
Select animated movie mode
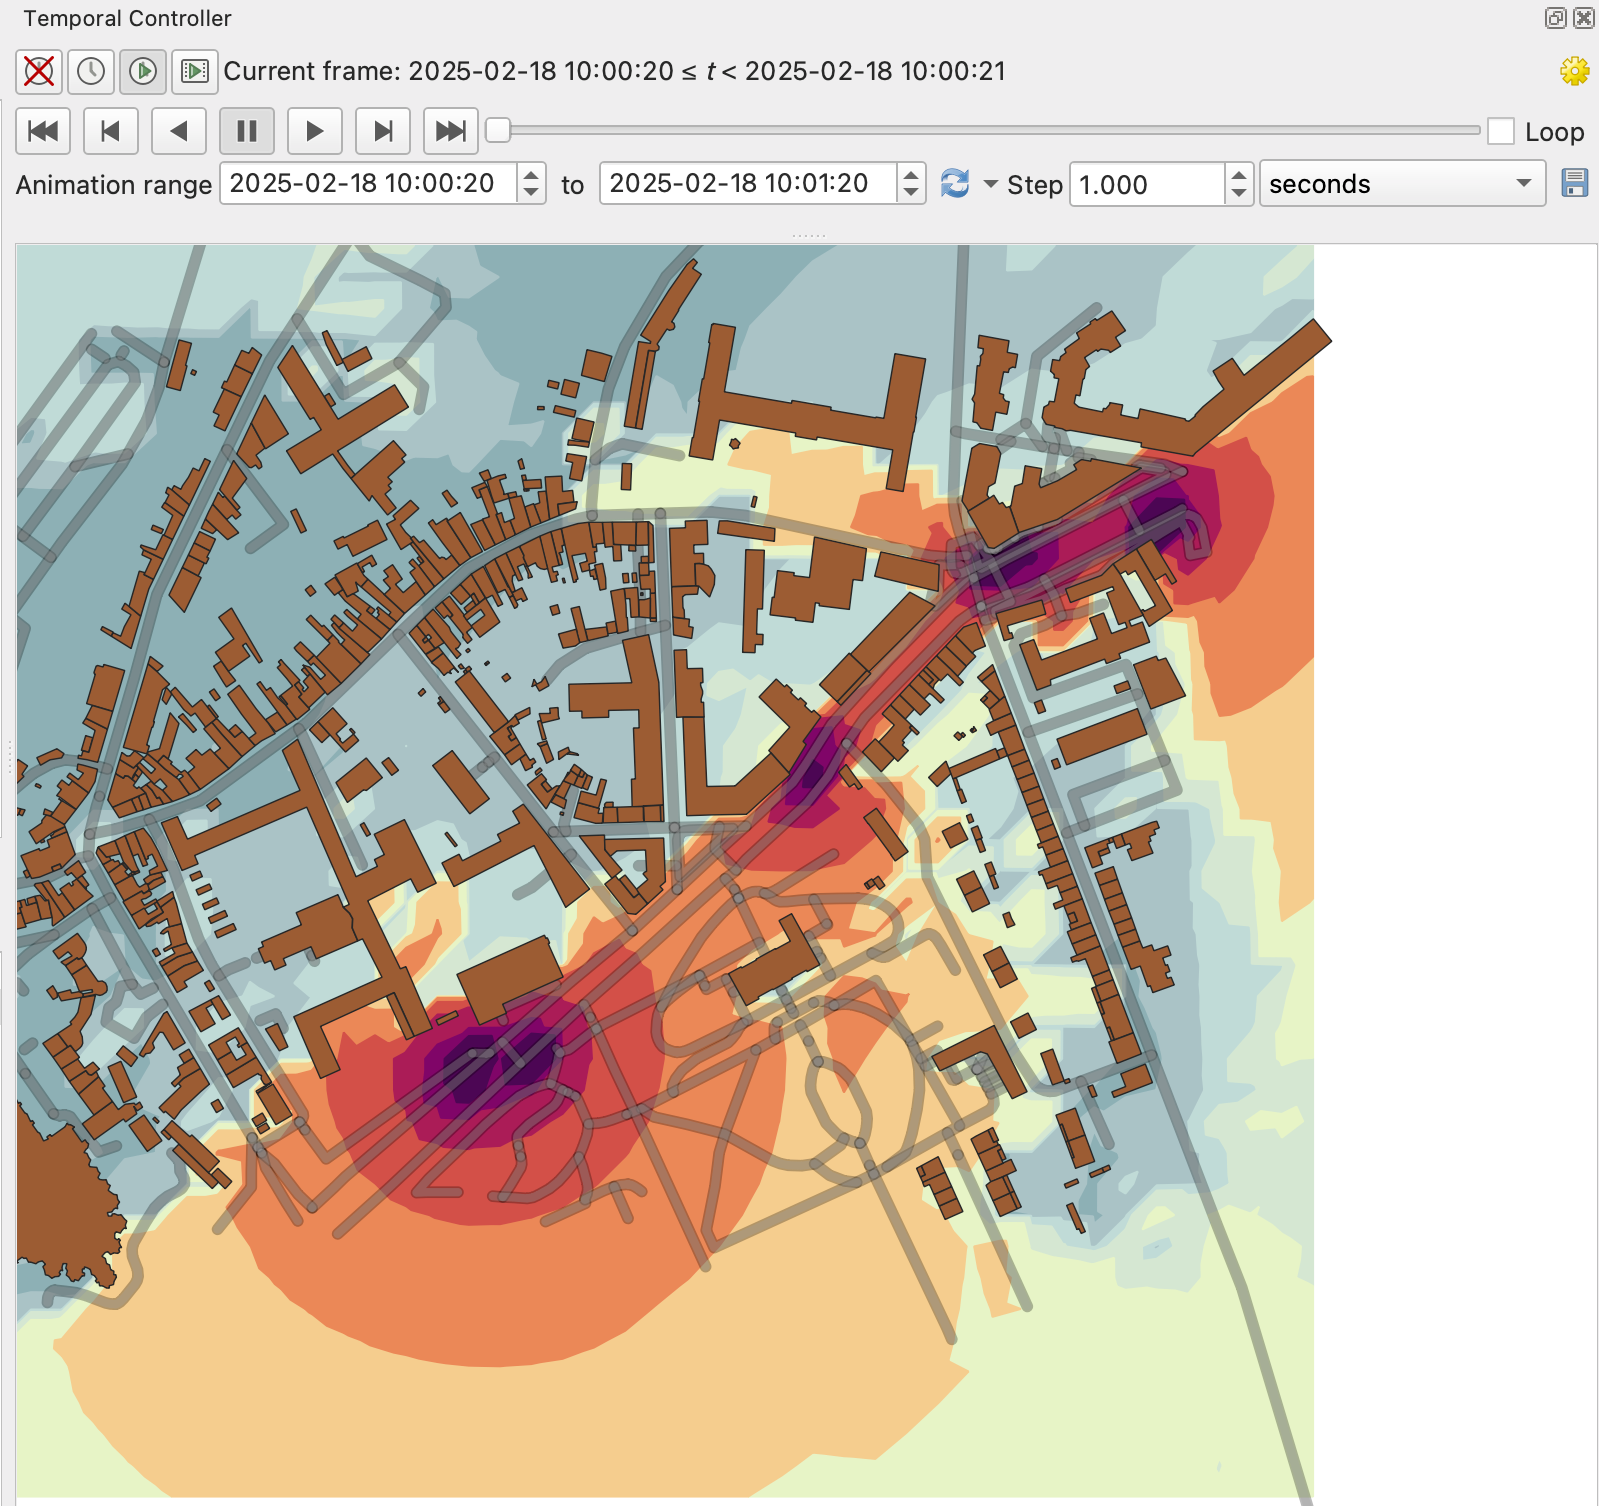tap(195, 71)
